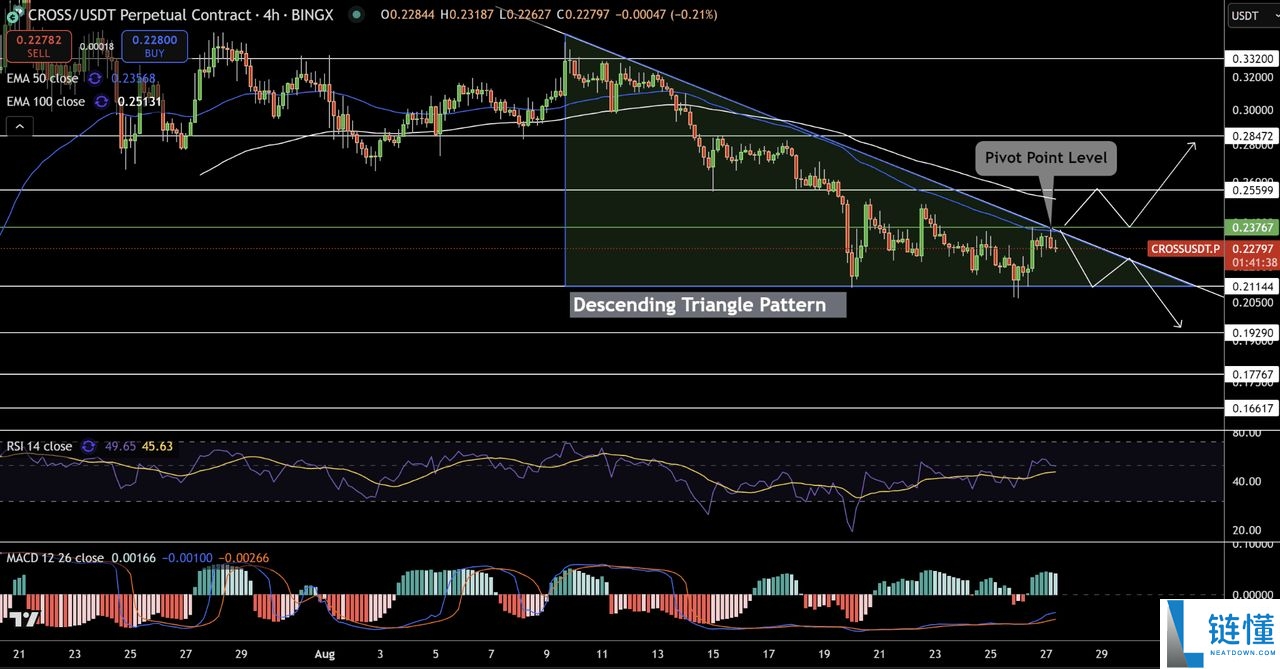The image size is (1280, 669).
Task: Click the refresh icon beside EMA 100
Action: tap(102, 101)
